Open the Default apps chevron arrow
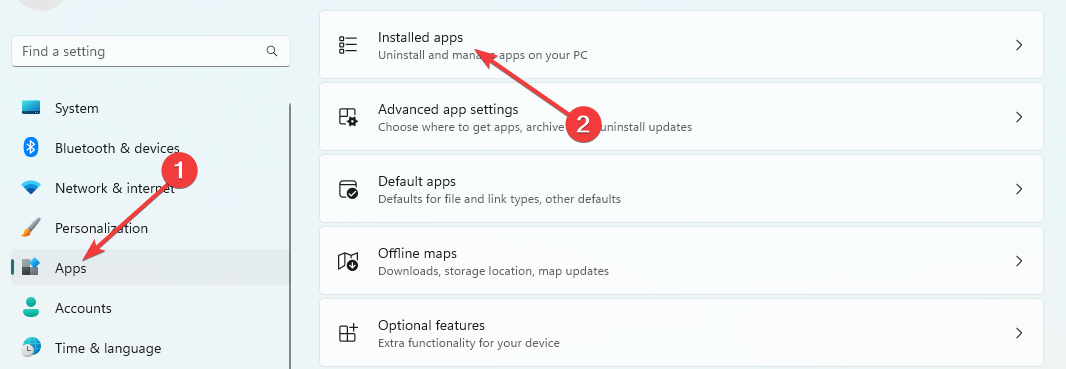The image size is (1066, 369). [x=1019, y=189]
